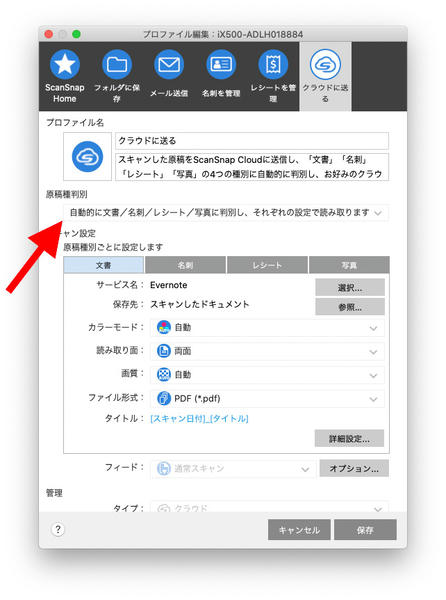This screenshot has height=600, width=446.
Task: Choose the クラウドに送る cloud profile icon
Action: point(325,64)
